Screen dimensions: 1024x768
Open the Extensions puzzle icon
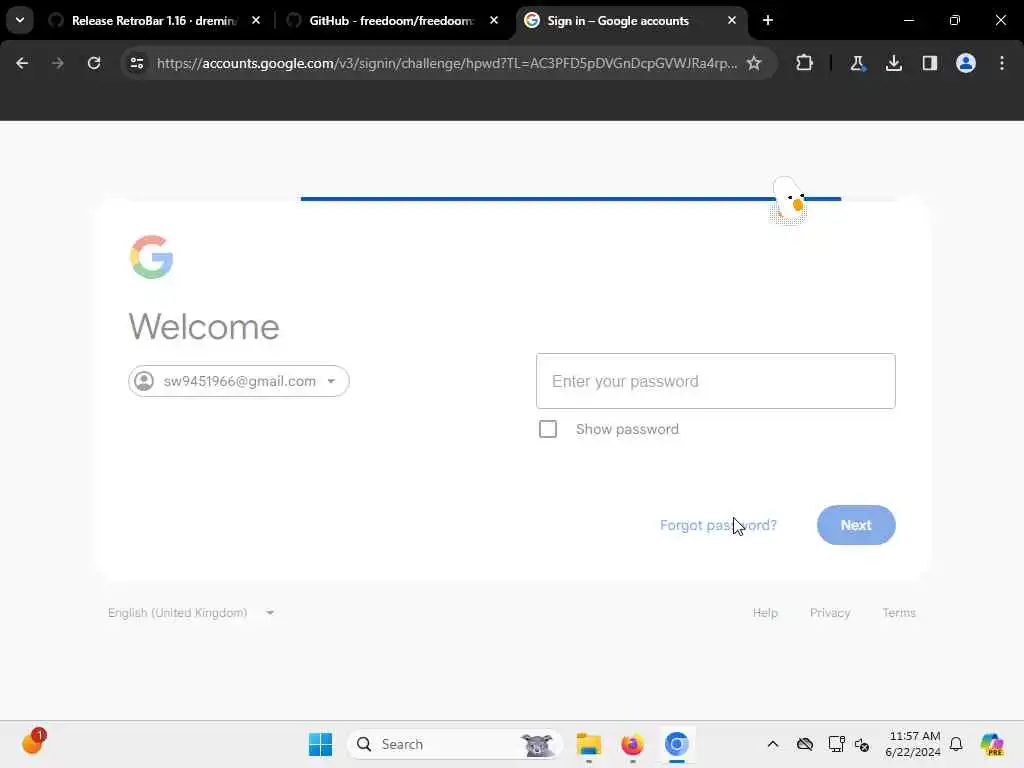[805, 63]
